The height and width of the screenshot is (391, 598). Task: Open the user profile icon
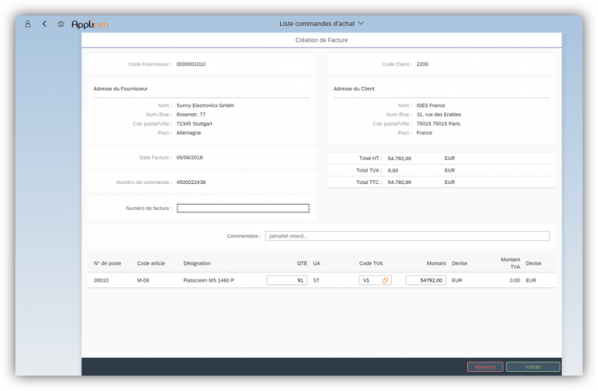[x=28, y=24]
